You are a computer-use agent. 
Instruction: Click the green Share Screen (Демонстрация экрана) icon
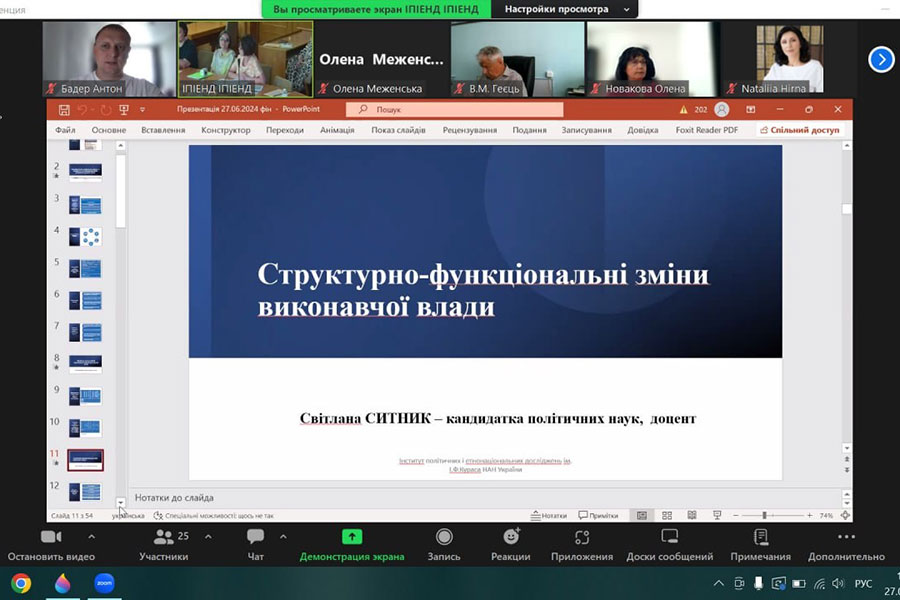pos(352,538)
